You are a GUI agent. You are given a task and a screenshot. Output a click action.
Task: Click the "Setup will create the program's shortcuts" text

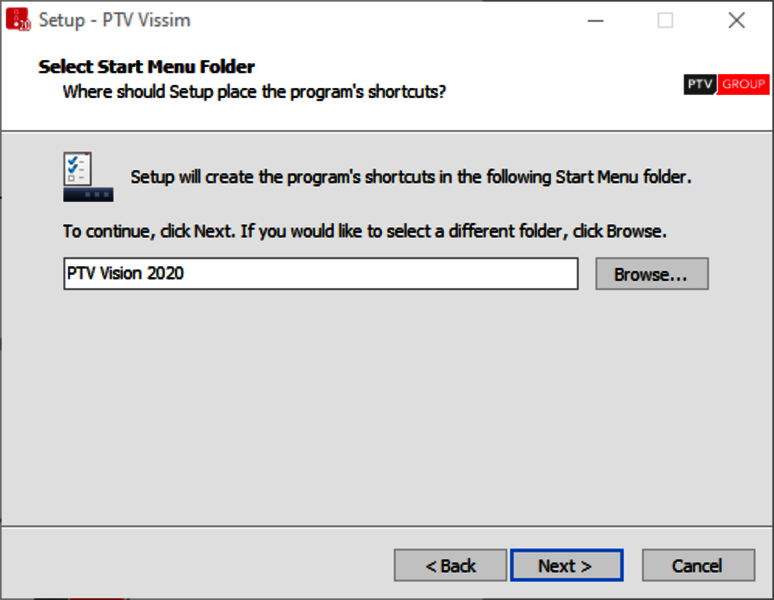(411, 177)
